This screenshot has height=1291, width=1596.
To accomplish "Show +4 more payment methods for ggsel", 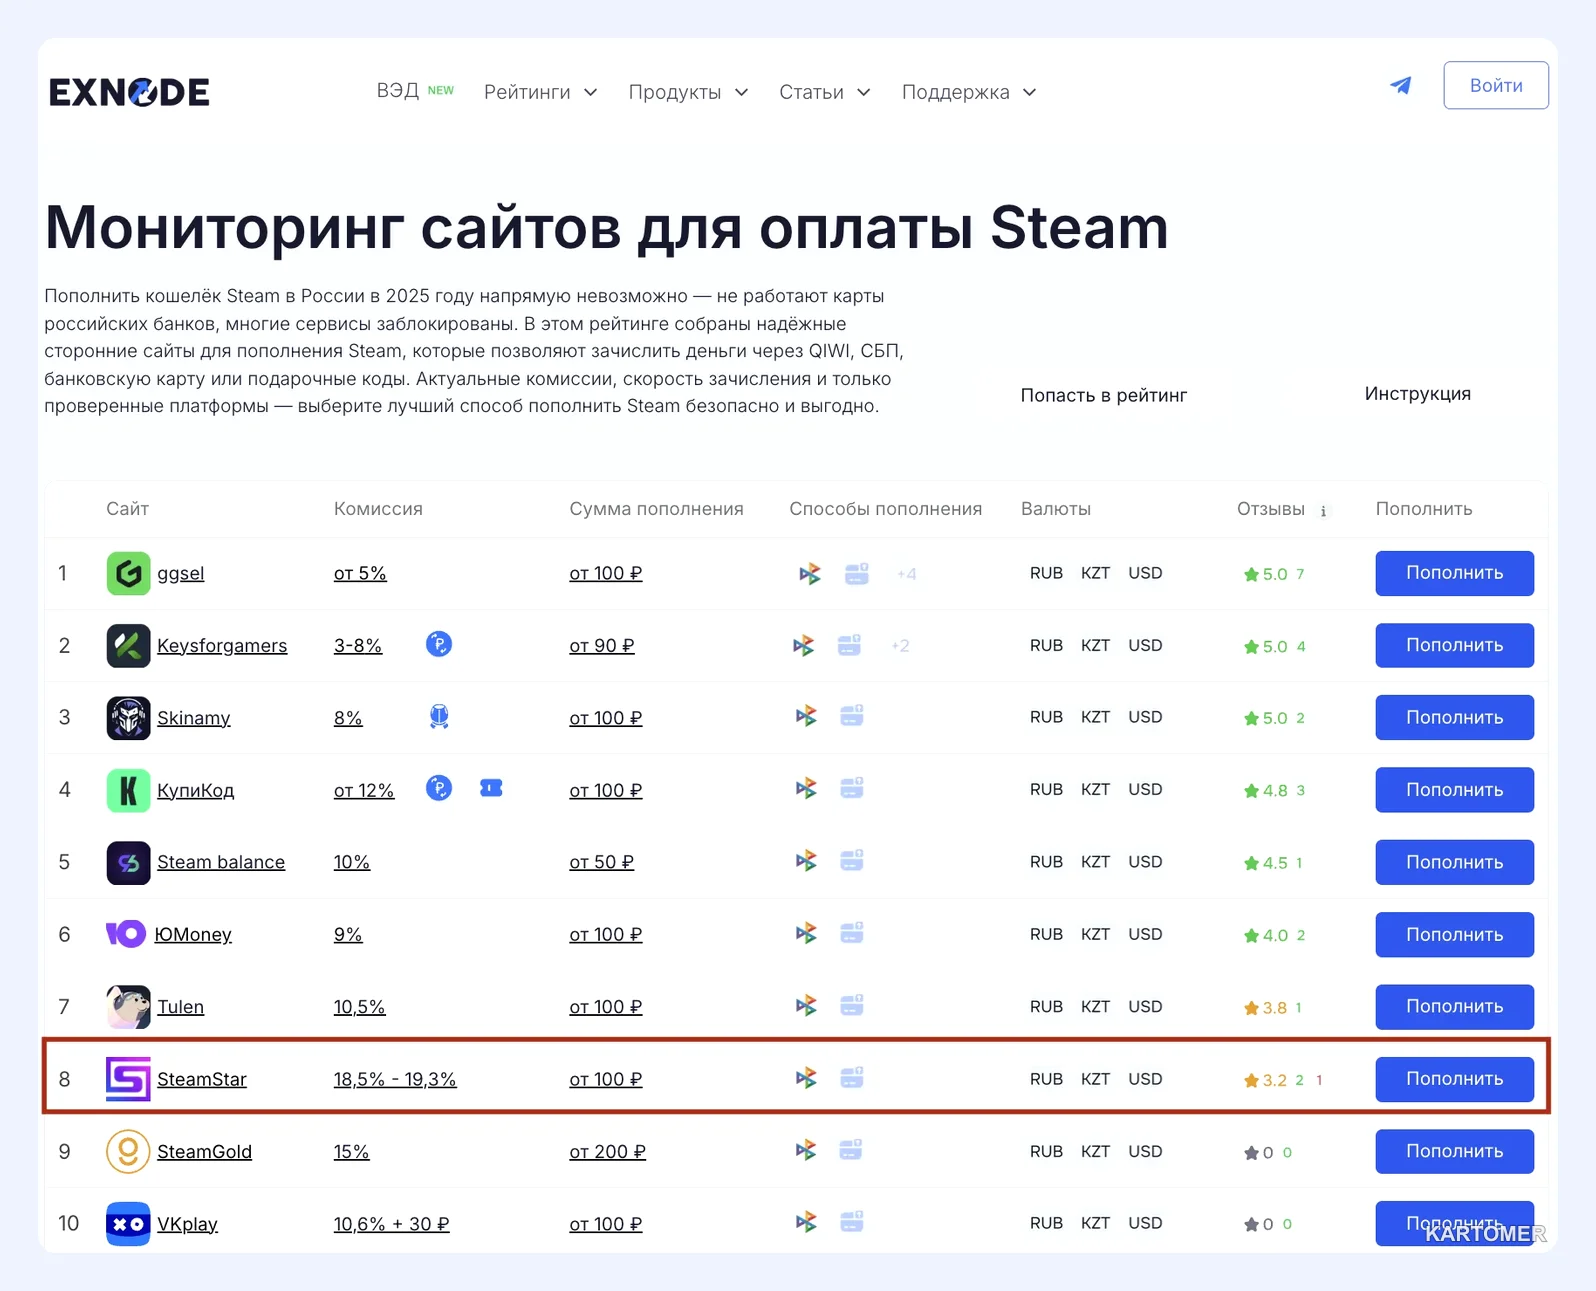I will (907, 574).
